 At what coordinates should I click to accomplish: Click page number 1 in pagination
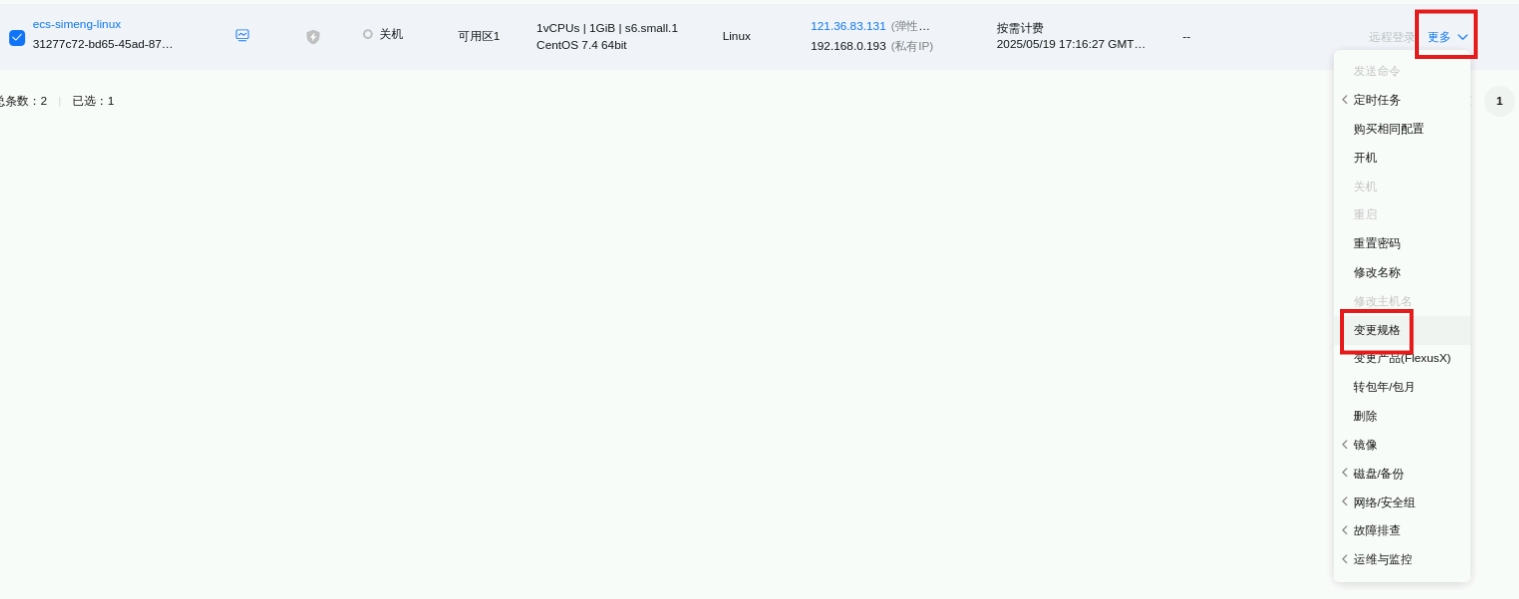point(1499,101)
